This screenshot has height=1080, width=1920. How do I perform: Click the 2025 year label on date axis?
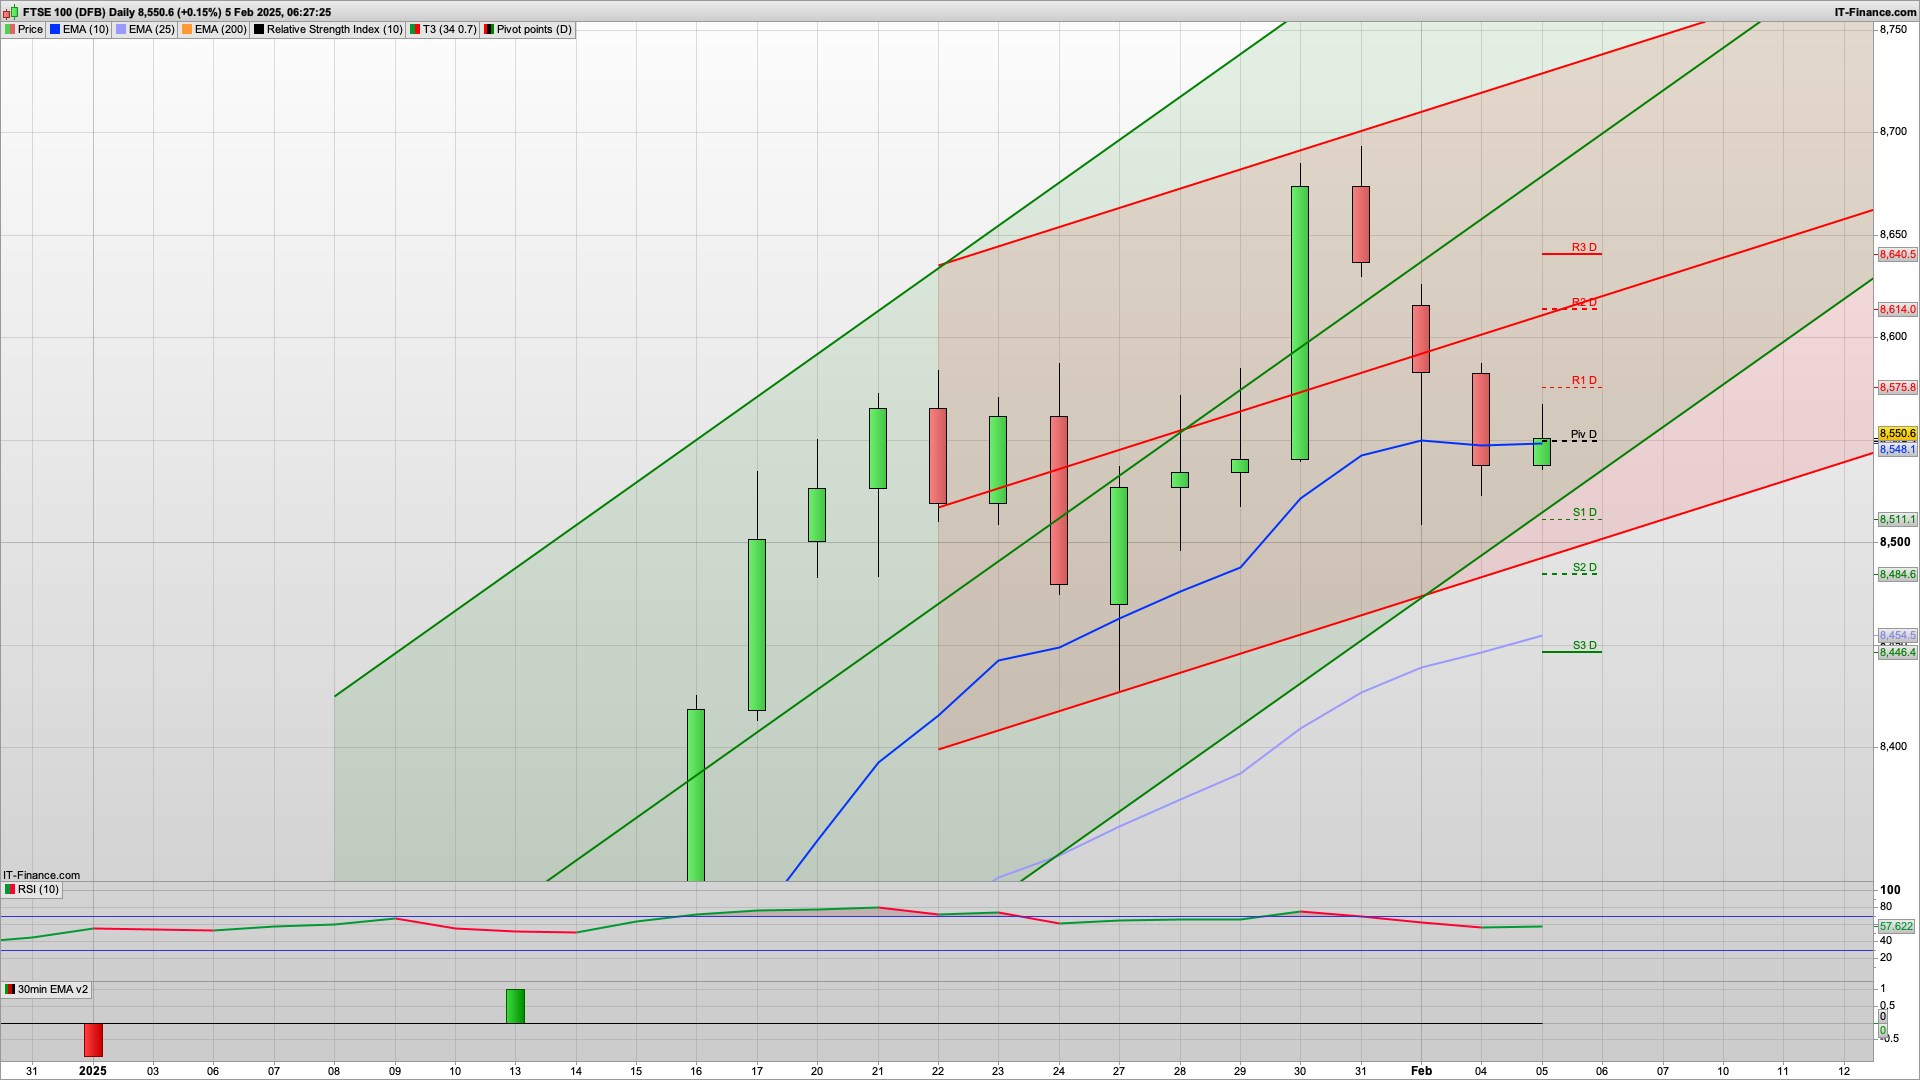tap(93, 1071)
